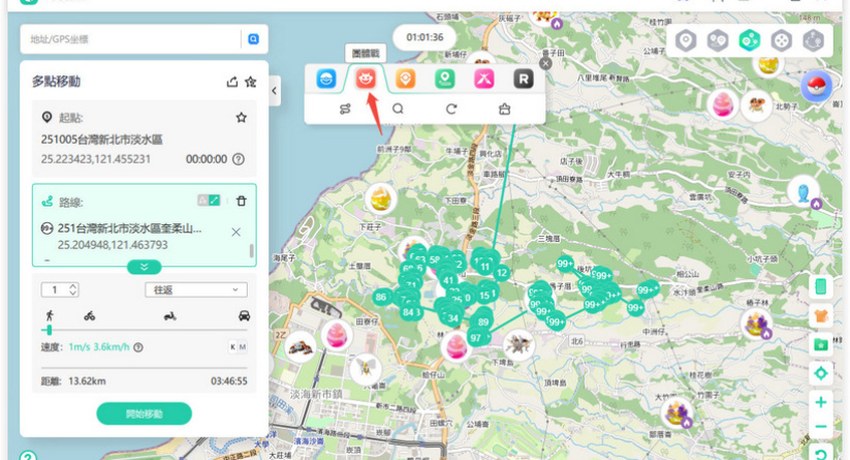Select walking speed icon

[50, 315]
